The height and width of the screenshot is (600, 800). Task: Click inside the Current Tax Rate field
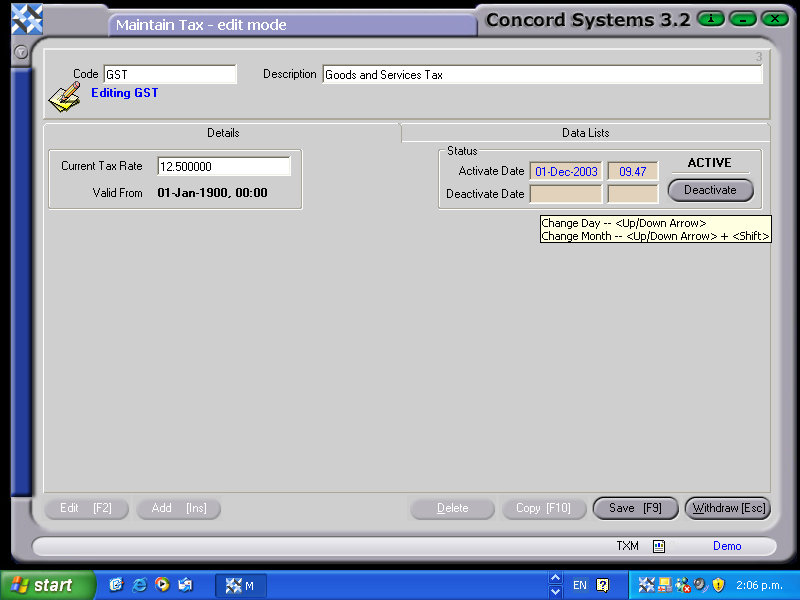click(223, 166)
